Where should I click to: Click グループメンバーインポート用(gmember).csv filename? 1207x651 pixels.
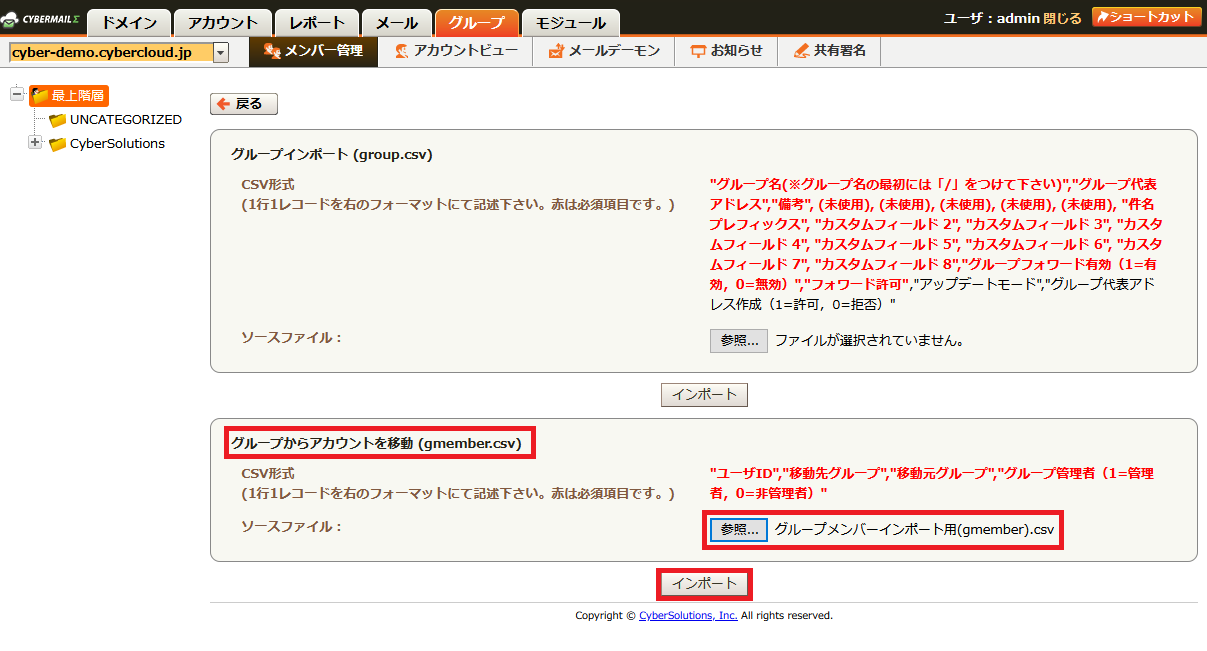click(x=914, y=530)
